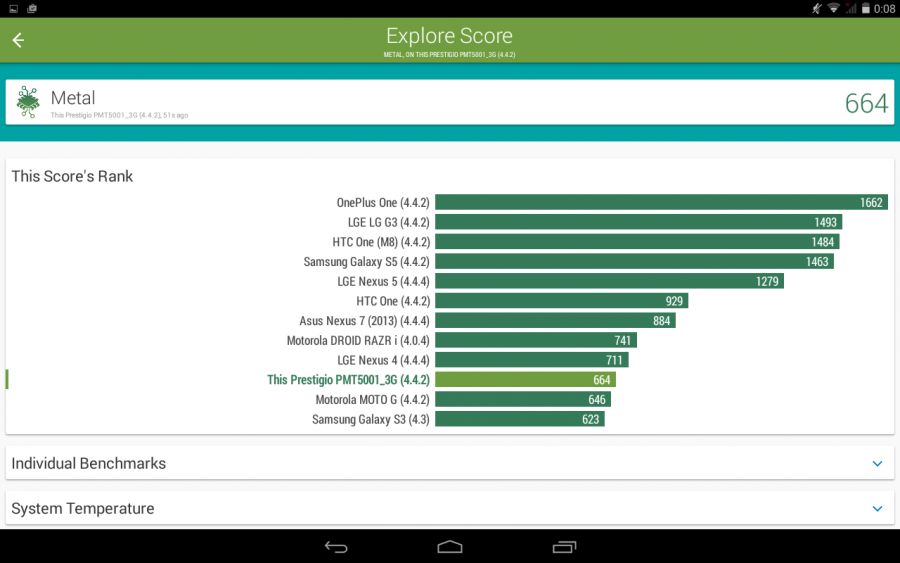Expand the Individual Benchmarks chevron

click(x=877, y=464)
